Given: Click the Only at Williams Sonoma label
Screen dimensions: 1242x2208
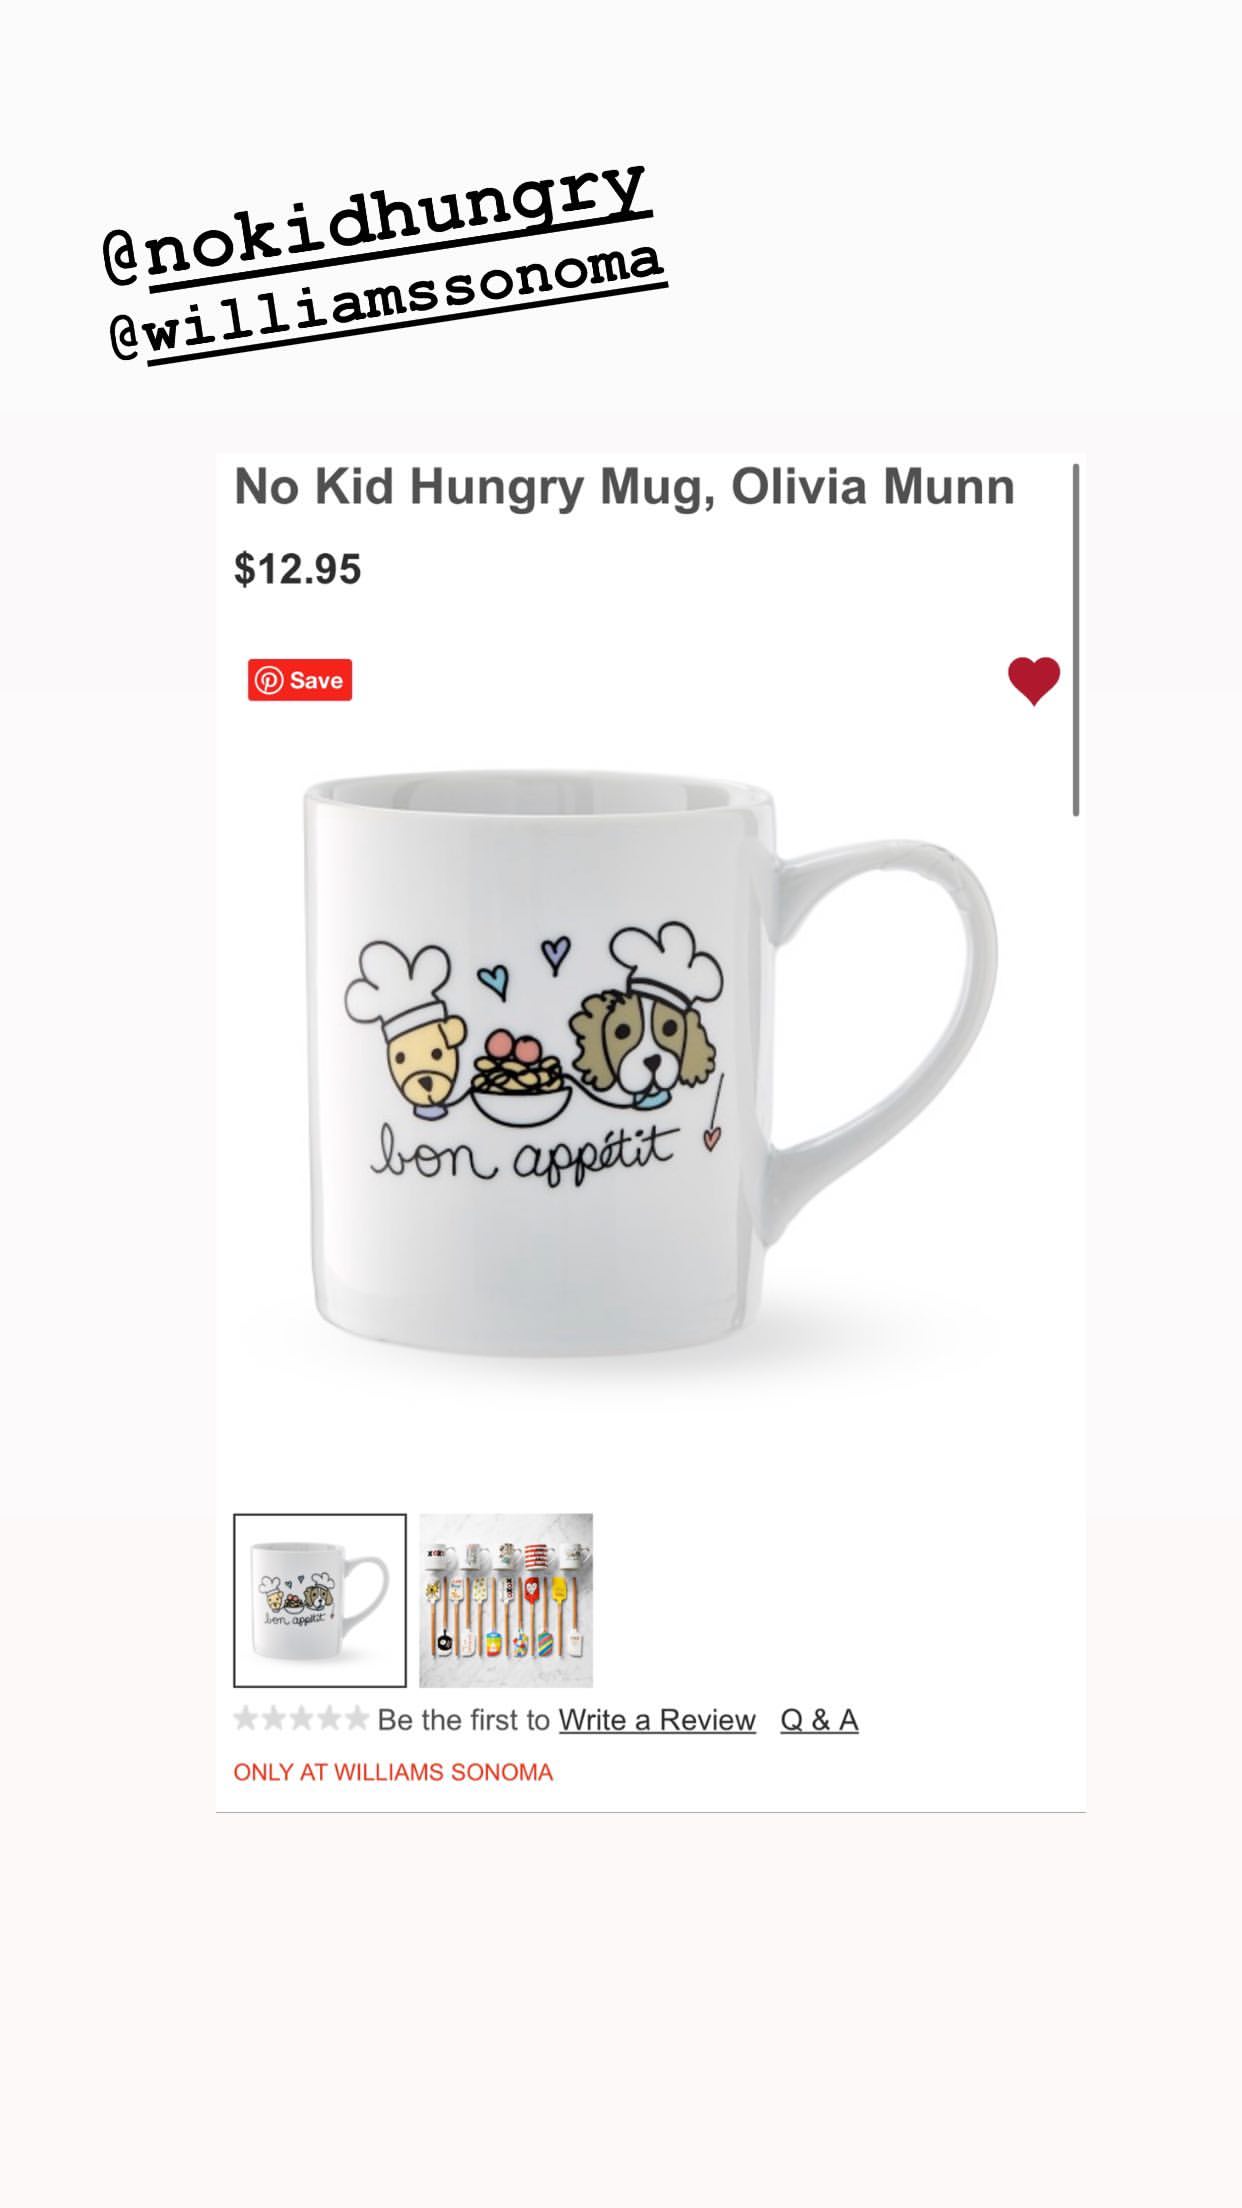Looking at the screenshot, I should (x=393, y=1772).
